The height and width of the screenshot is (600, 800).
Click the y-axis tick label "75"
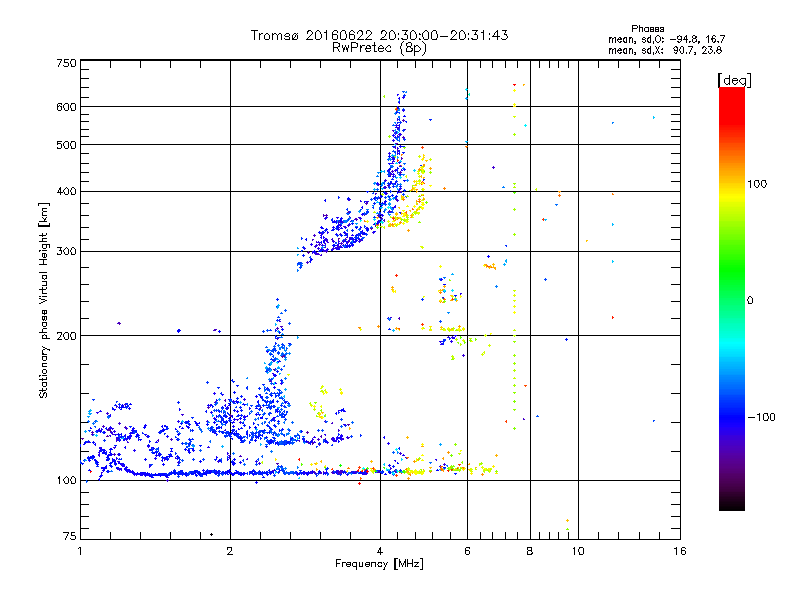[x=70, y=536]
